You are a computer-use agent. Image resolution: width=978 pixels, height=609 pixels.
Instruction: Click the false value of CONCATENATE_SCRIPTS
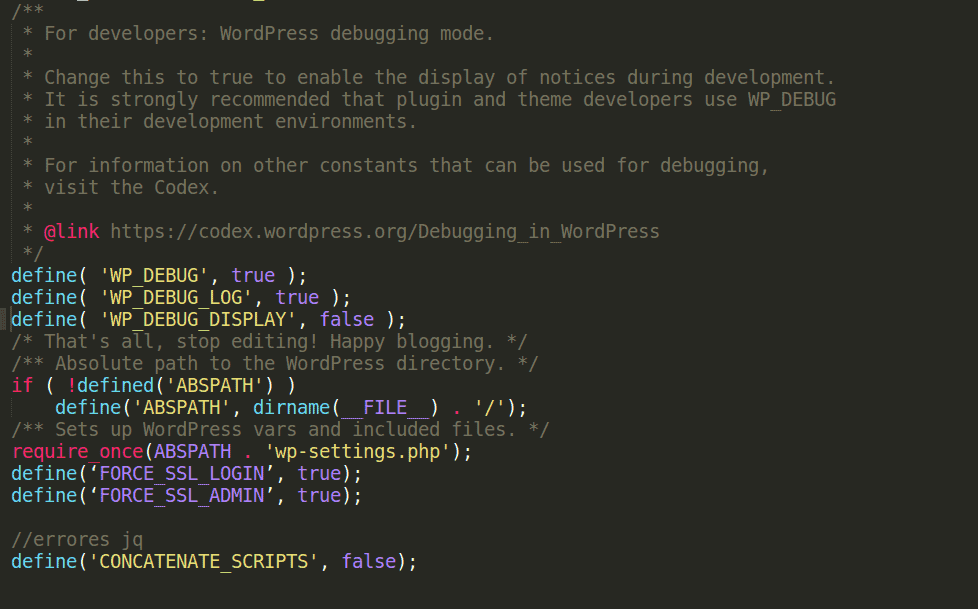pyautogui.click(x=368, y=562)
